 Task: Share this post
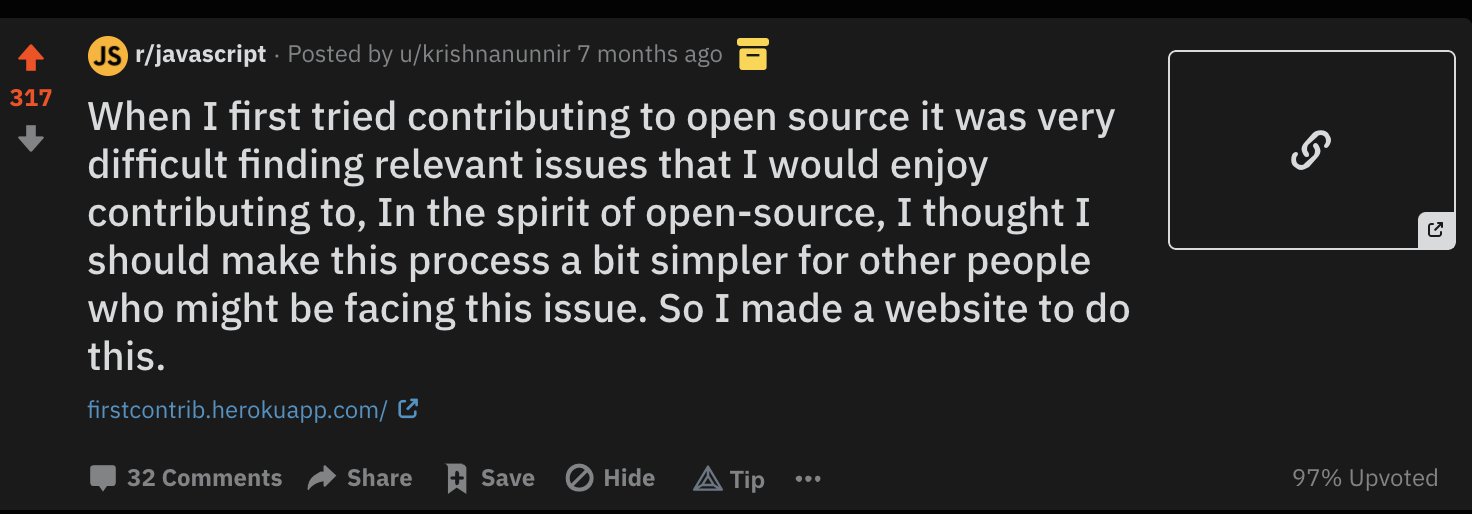pyautogui.click(x=360, y=478)
